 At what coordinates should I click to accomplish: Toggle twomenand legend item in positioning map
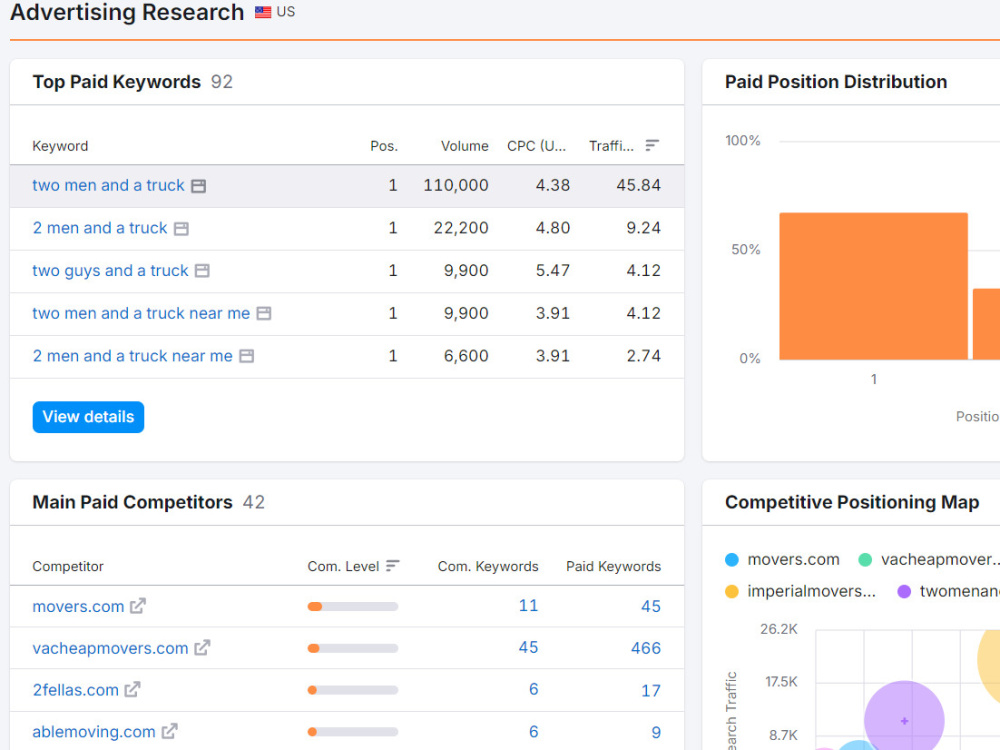[948, 591]
